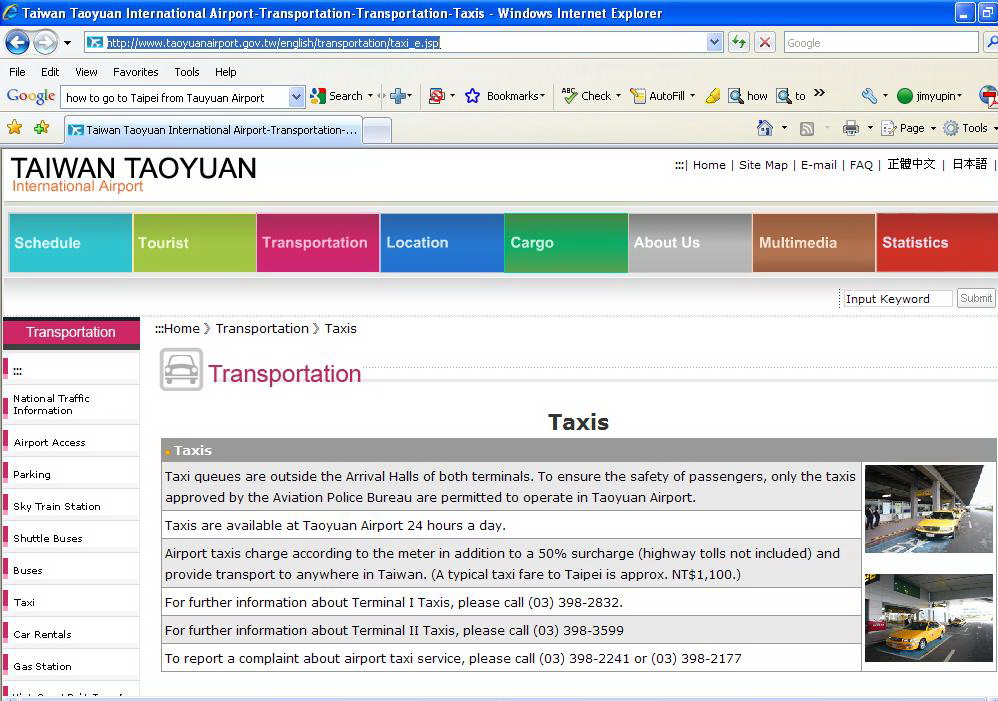Open the Tools menu in menu bar
The width and height of the screenshot is (998, 701).
click(x=186, y=72)
